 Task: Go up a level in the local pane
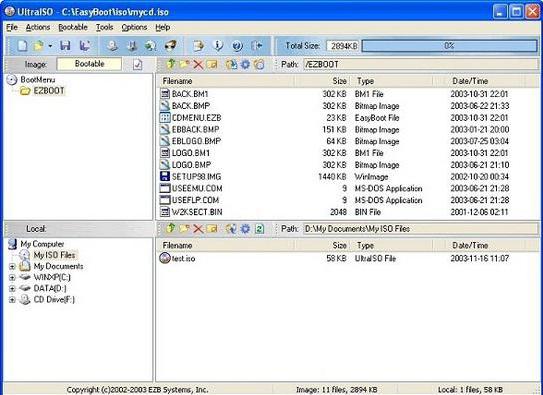coord(171,228)
